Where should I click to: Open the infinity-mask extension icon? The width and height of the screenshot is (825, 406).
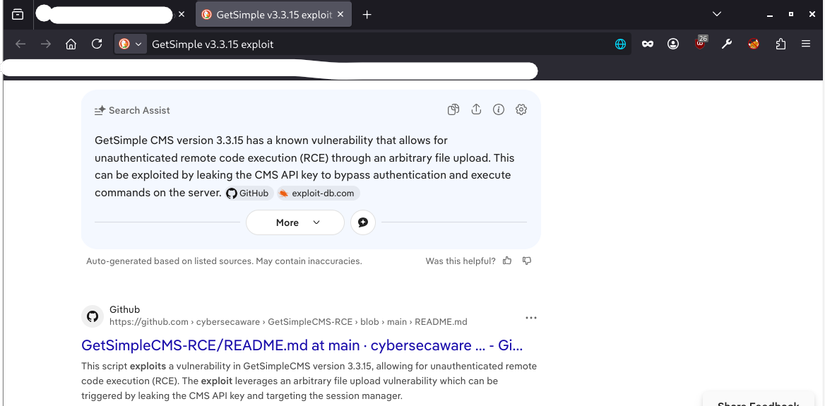[647, 44]
